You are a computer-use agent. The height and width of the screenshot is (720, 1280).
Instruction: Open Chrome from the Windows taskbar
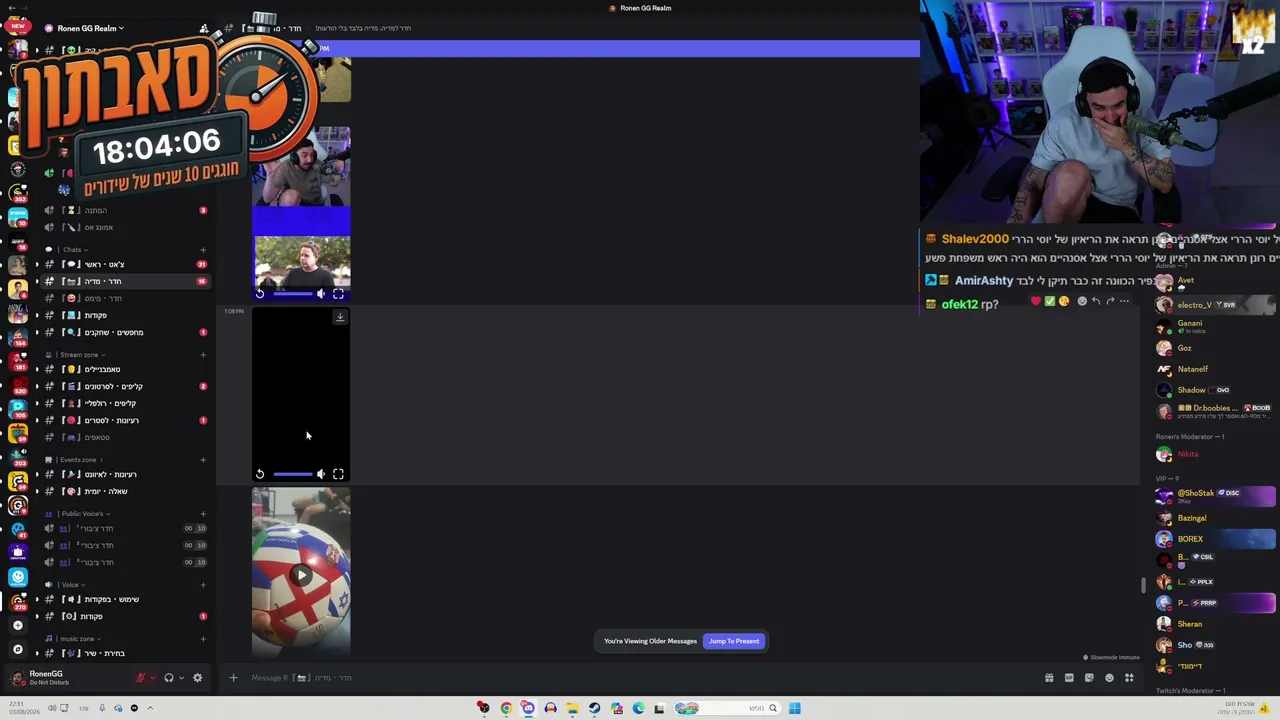[506, 708]
